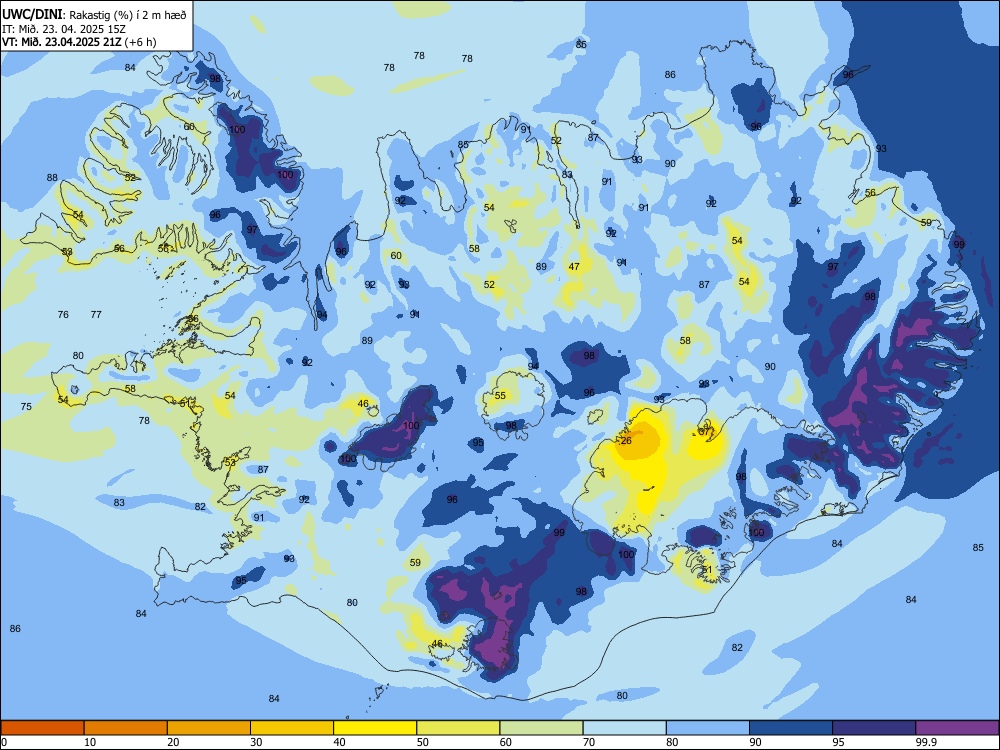Pick the pale yellow 50–60 legend swatch
1000x750 pixels.
point(458,728)
